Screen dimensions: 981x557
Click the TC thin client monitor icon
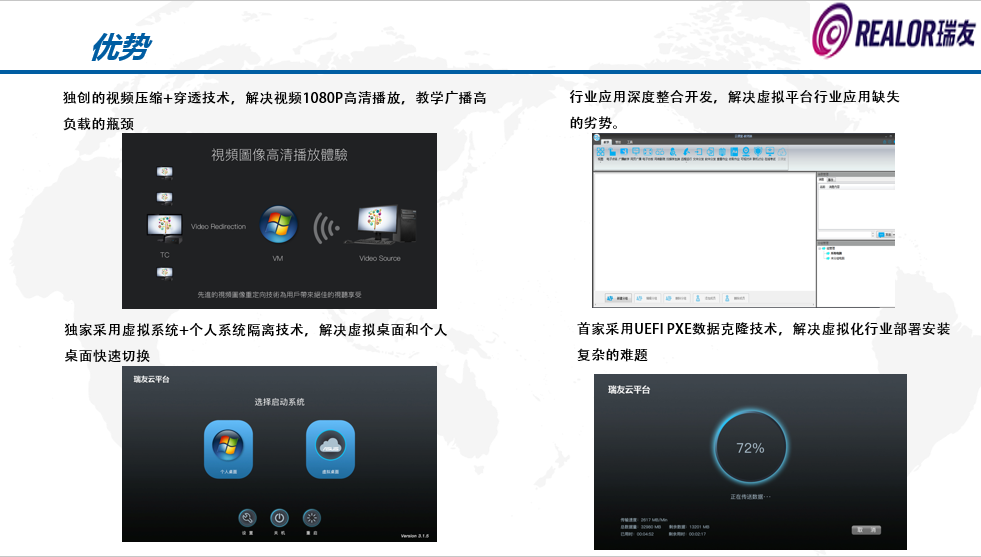(x=164, y=227)
